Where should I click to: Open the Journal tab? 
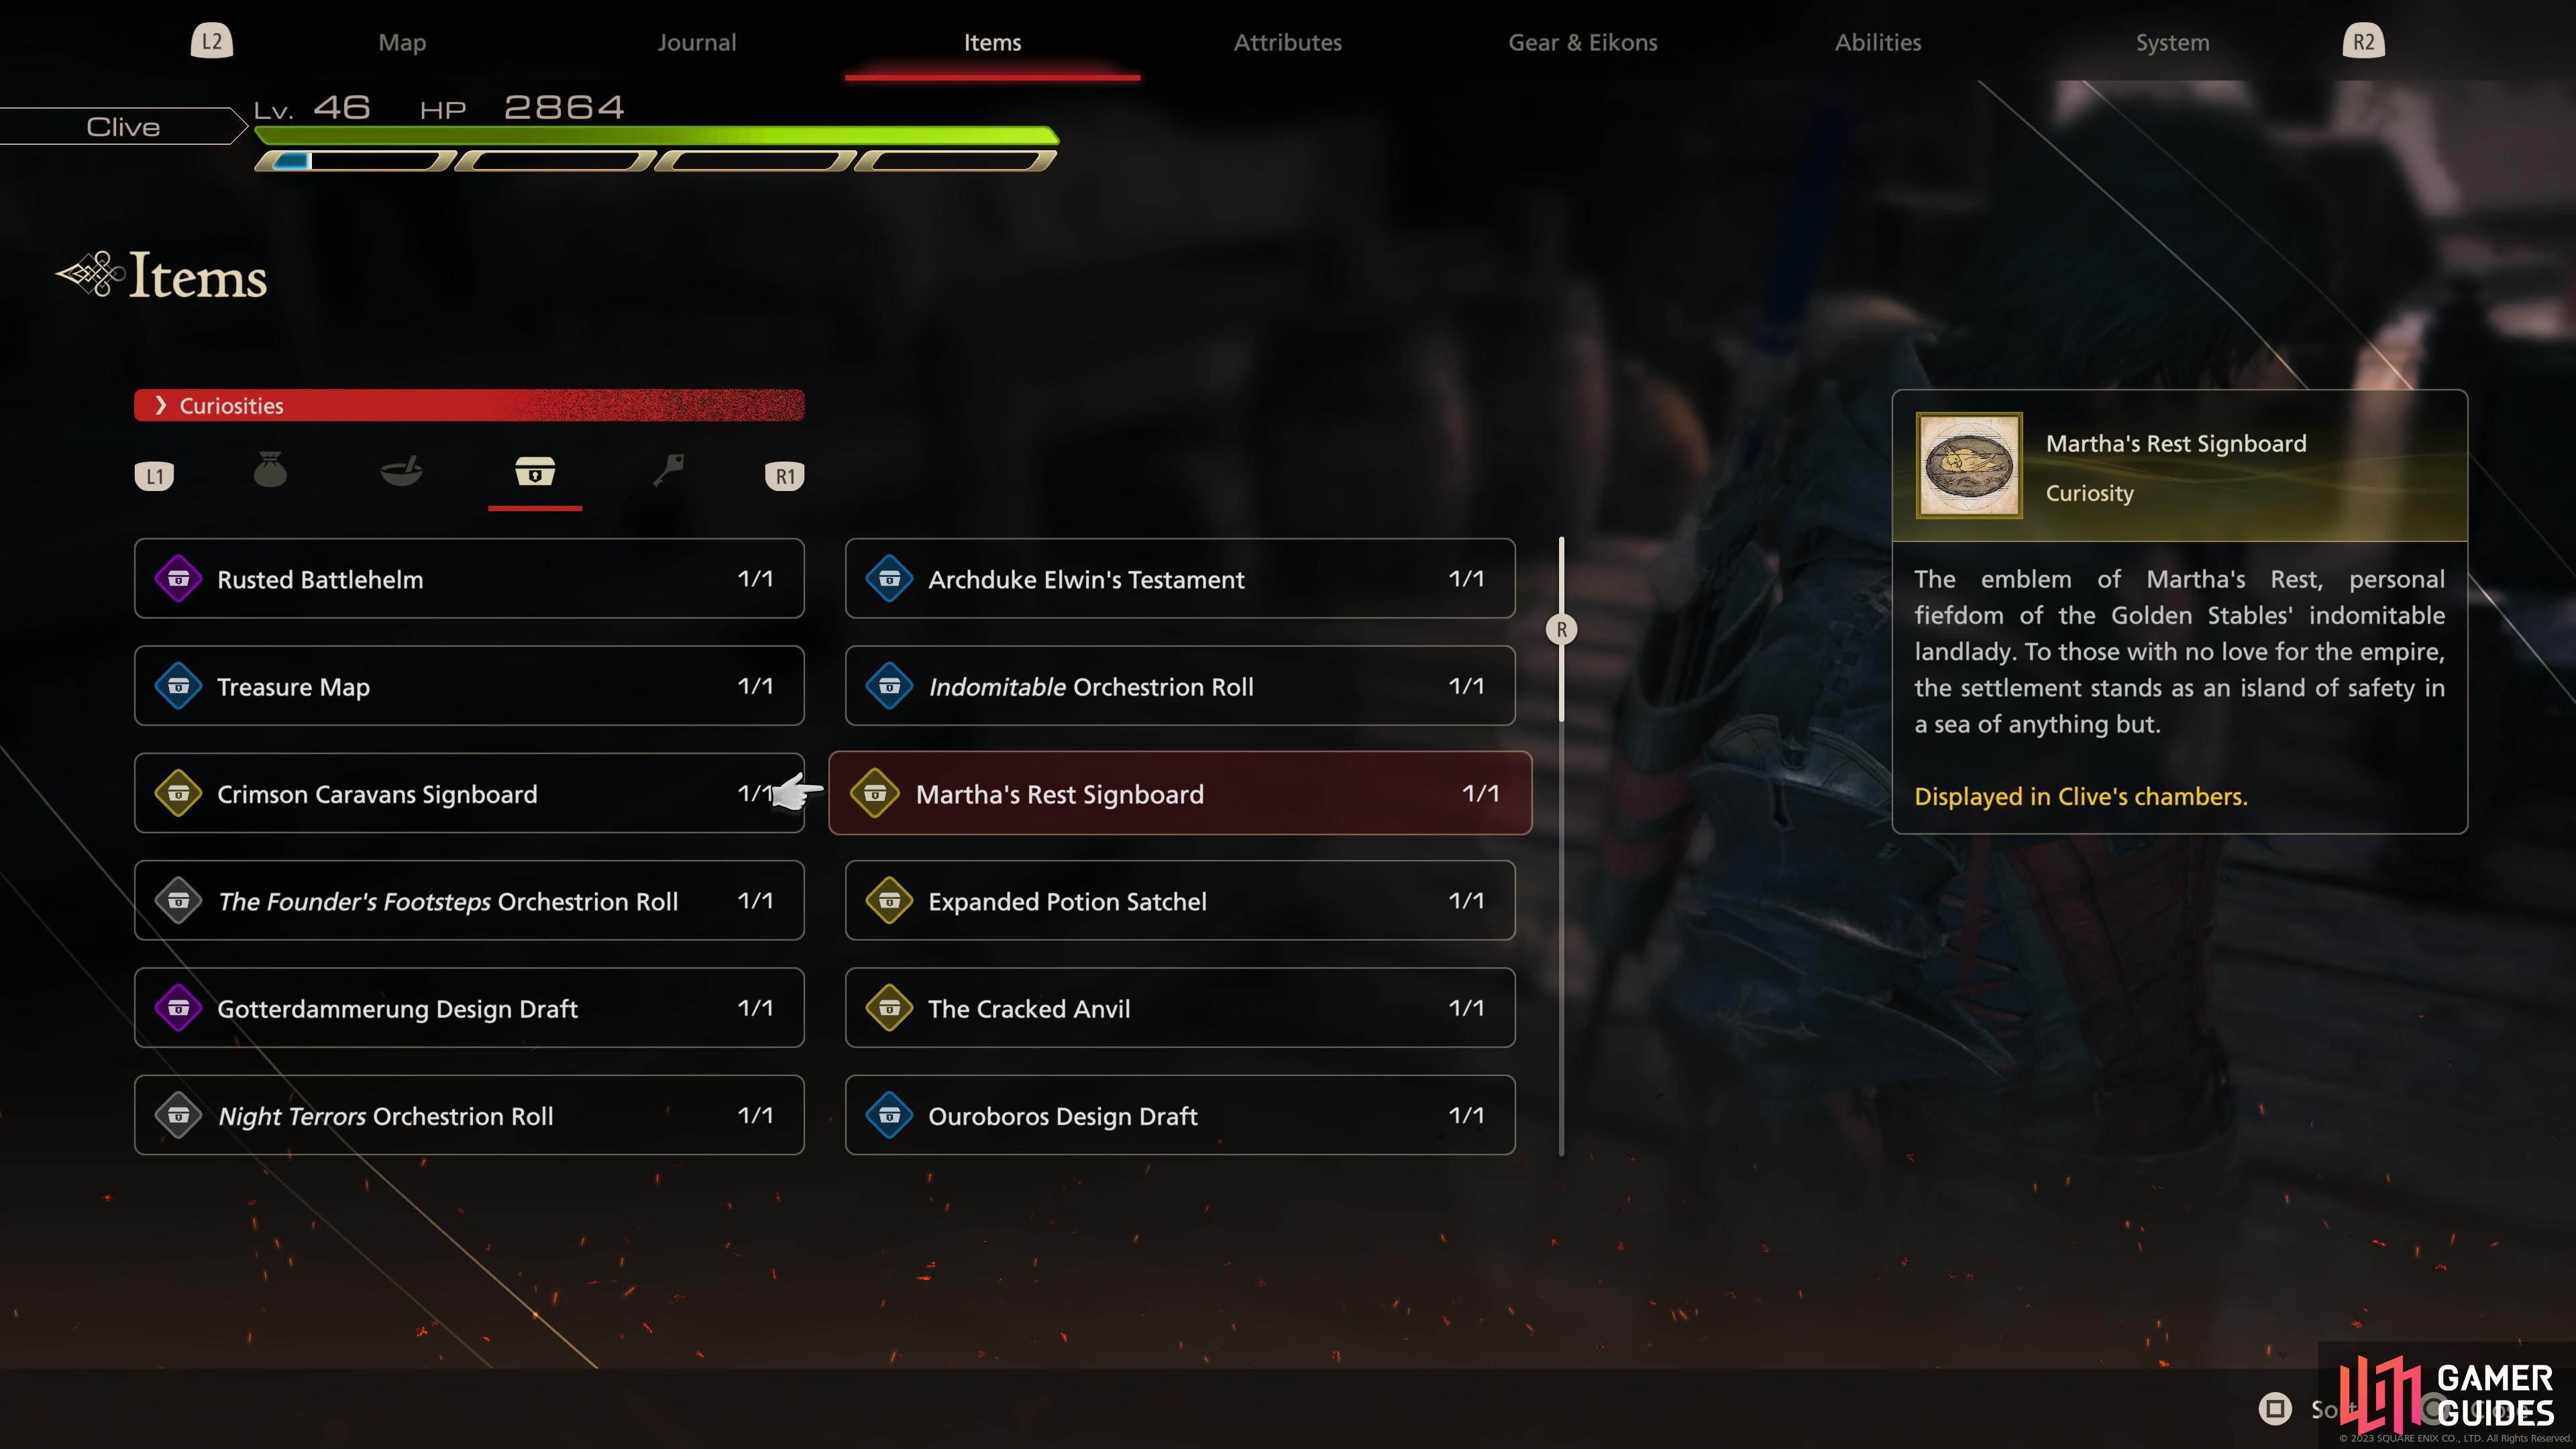click(x=697, y=42)
